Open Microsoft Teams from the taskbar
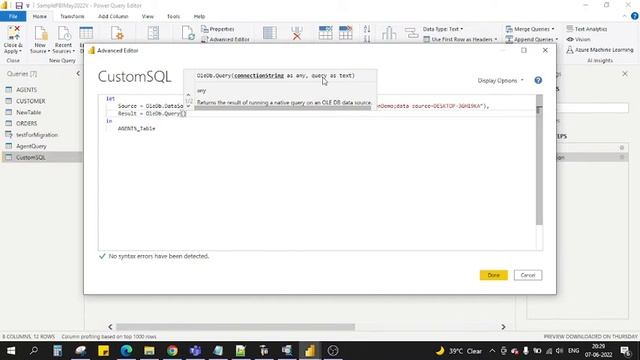Viewport: 640px width, 360px height. 195,351
